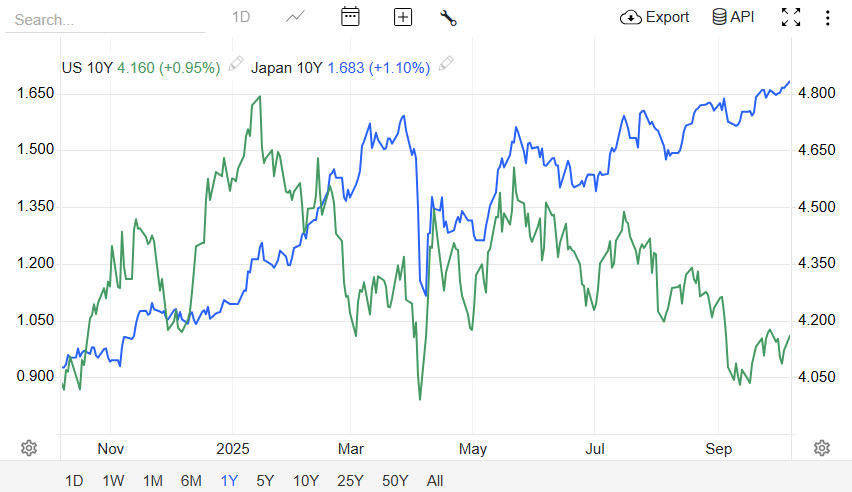Click the US 10Y legend label
This screenshot has height=492, width=852.
click(x=87, y=68)
